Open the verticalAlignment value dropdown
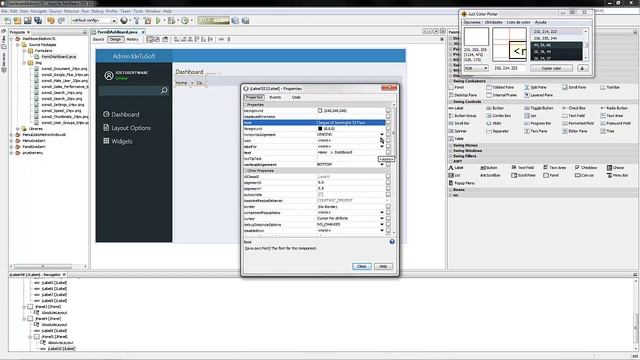The width and height of the screenshot is (640, 360). [x=382, y=164]
